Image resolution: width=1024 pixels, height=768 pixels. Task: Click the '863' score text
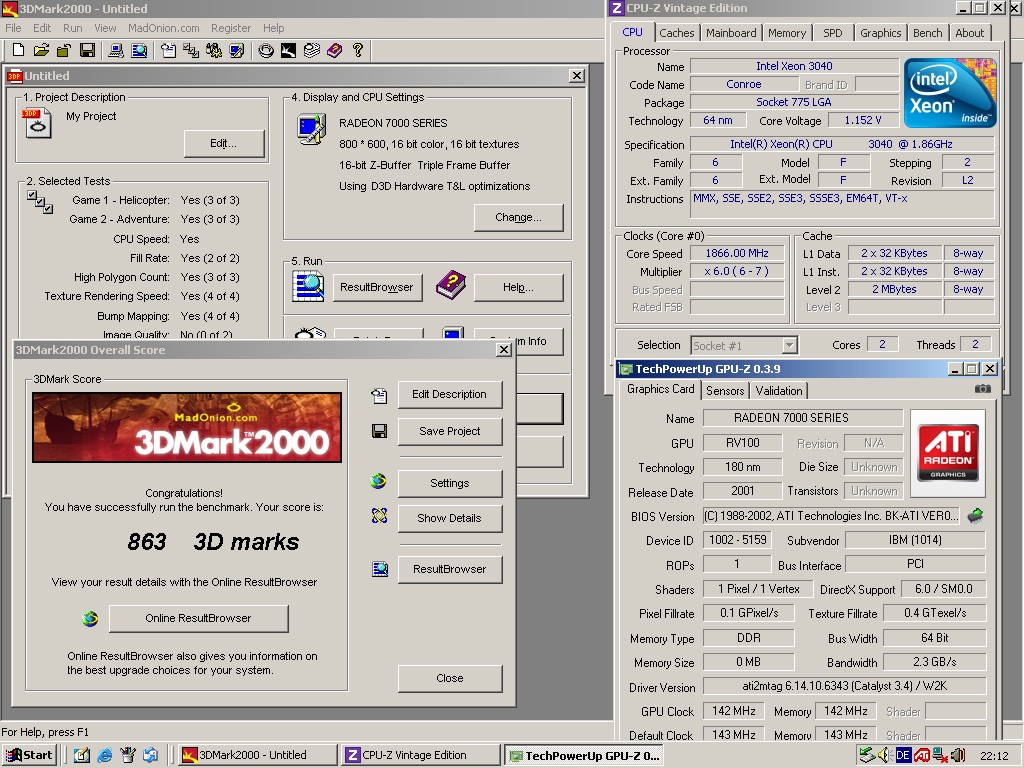click(x=147, y=541)
